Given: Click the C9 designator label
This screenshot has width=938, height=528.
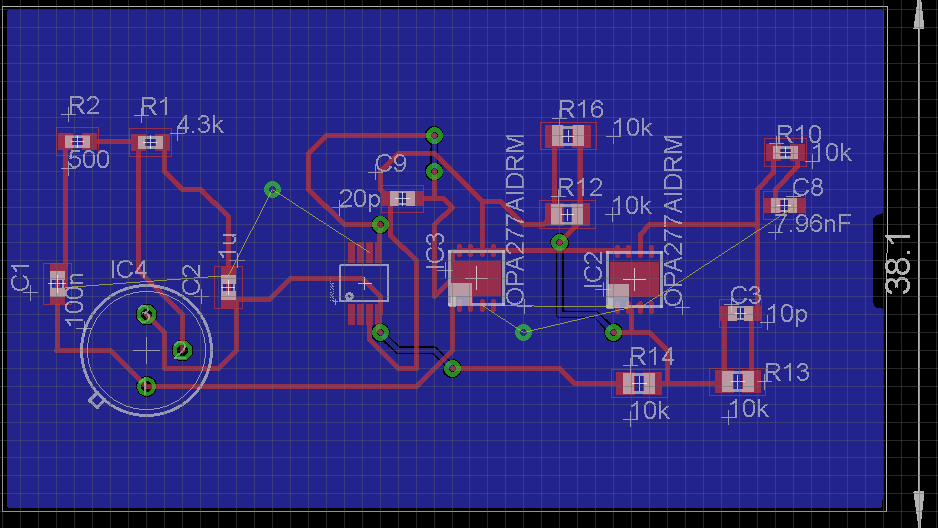Looking at the screenshot, I should (391, 163).
